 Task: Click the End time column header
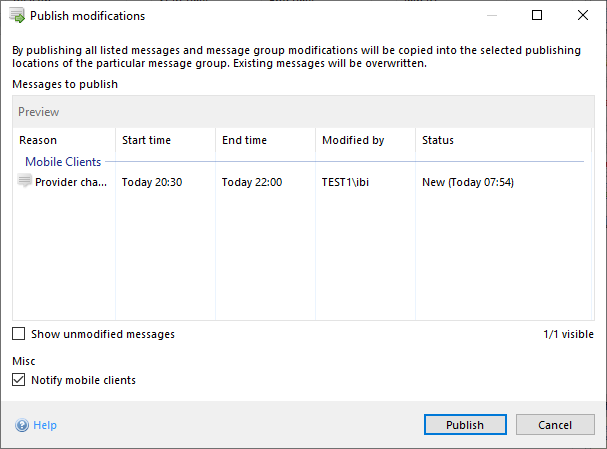(x=246, y=140)
